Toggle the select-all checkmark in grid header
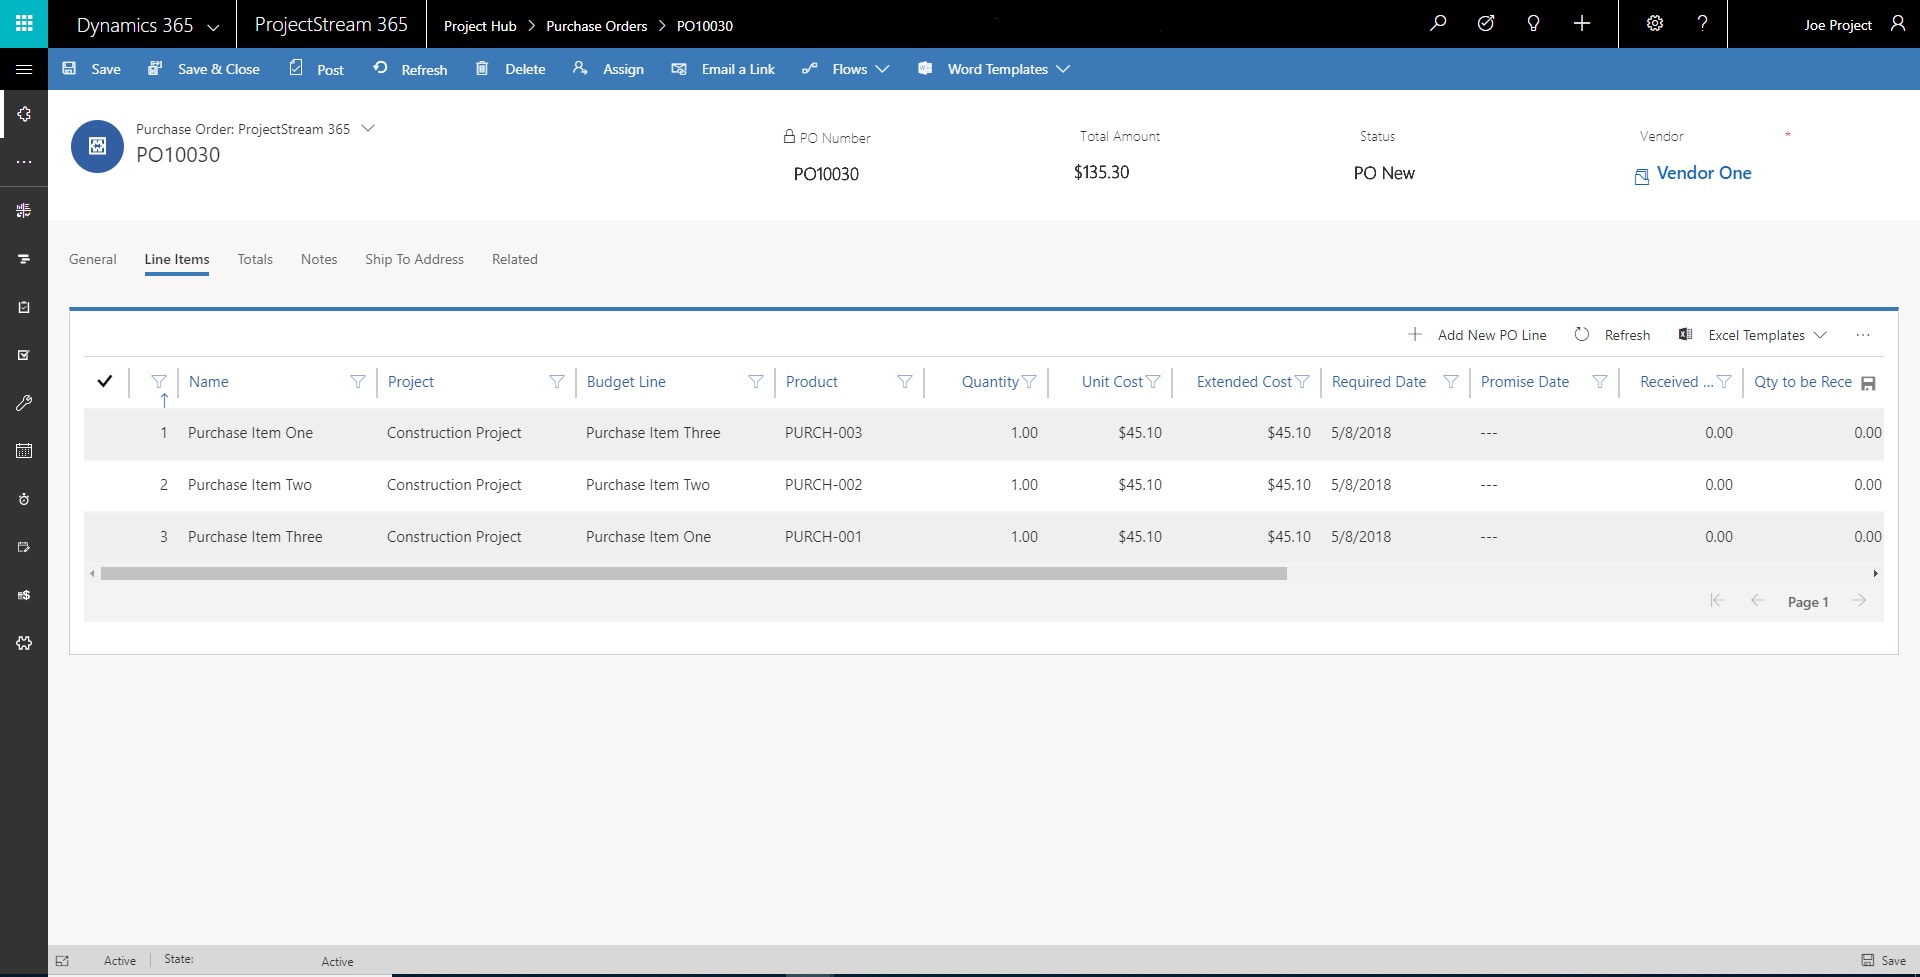 pos(104,381)
